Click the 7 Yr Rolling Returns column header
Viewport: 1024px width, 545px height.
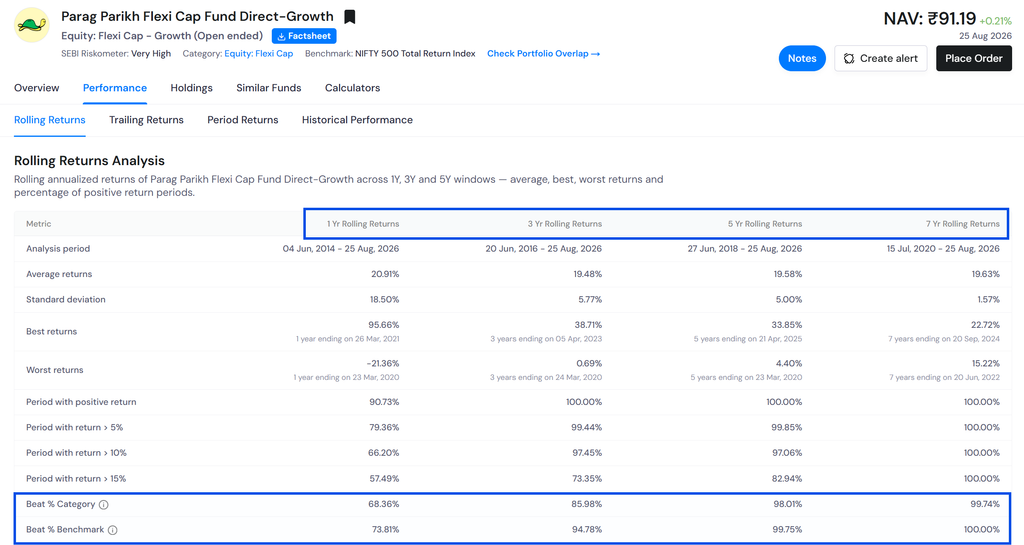pyautogui.click(x=963, y=224)
